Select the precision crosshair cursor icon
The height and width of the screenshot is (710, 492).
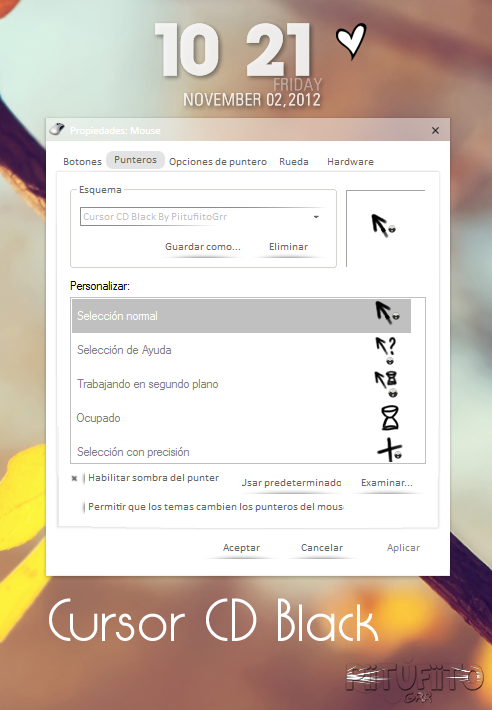click(x=390, y=449)
